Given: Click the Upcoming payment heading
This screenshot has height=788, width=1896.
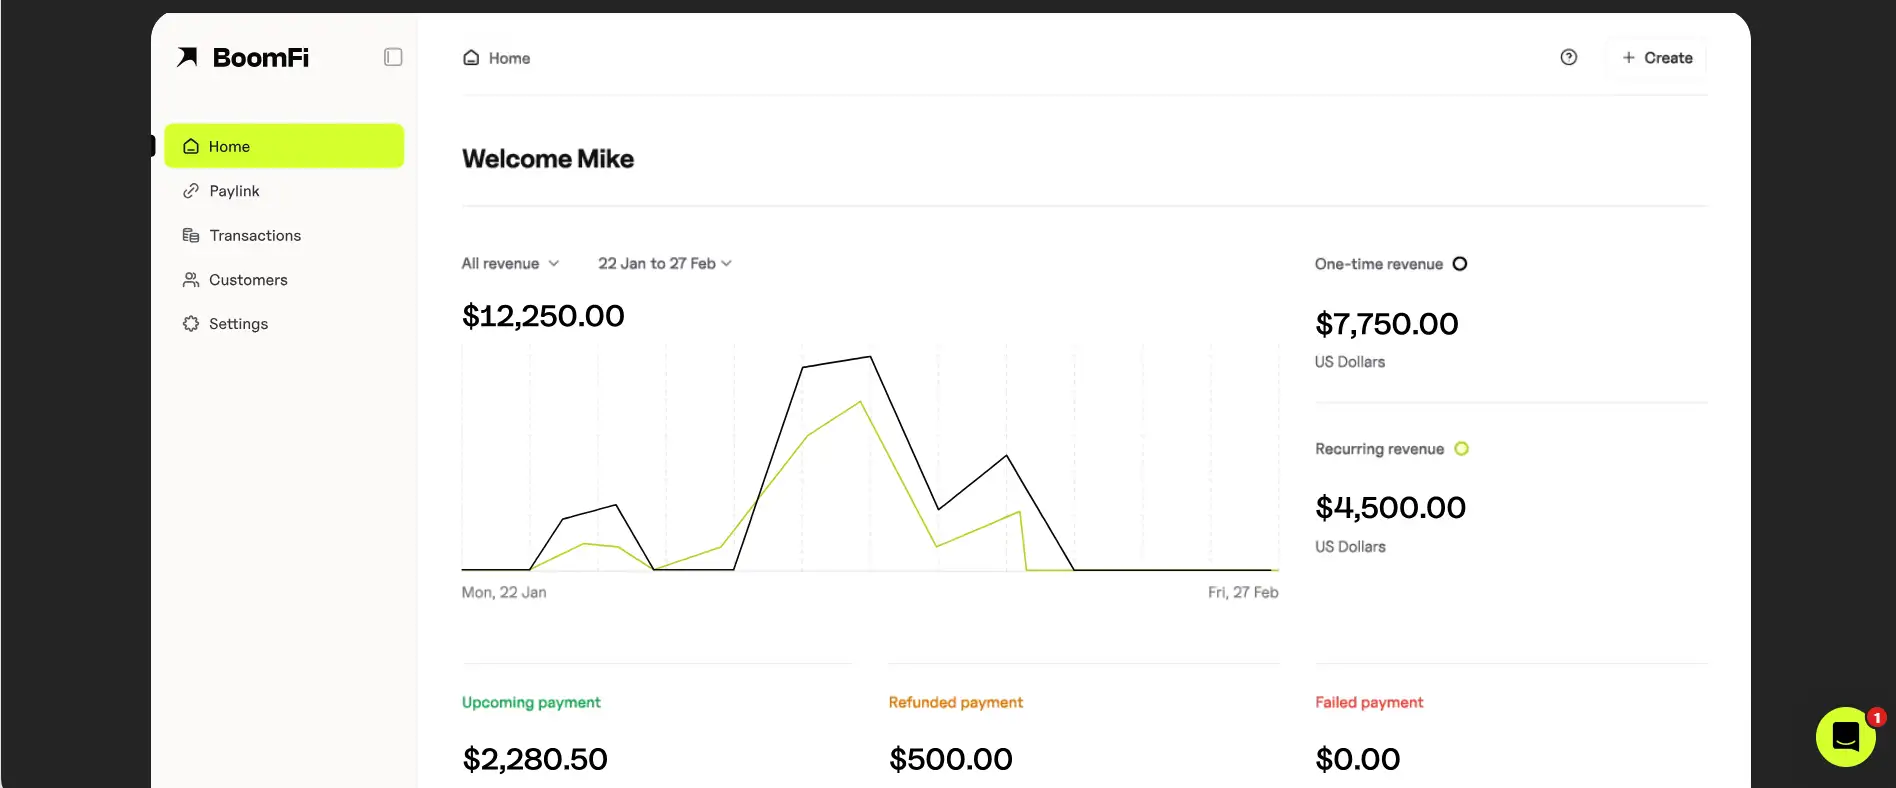Looking at the screenshot, I should pyautogui.click(x=531, y=702).
